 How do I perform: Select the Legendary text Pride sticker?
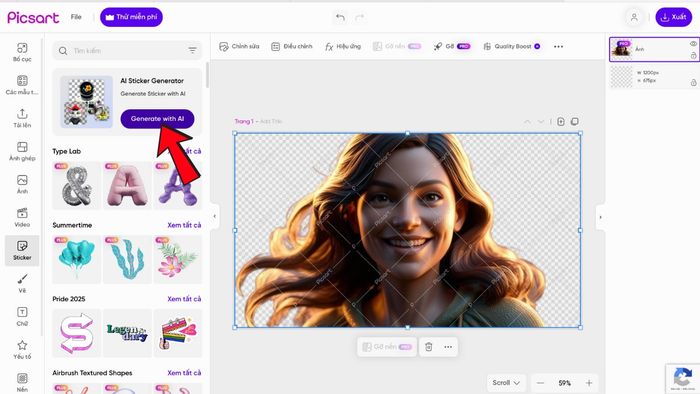[x=127, y=333]
